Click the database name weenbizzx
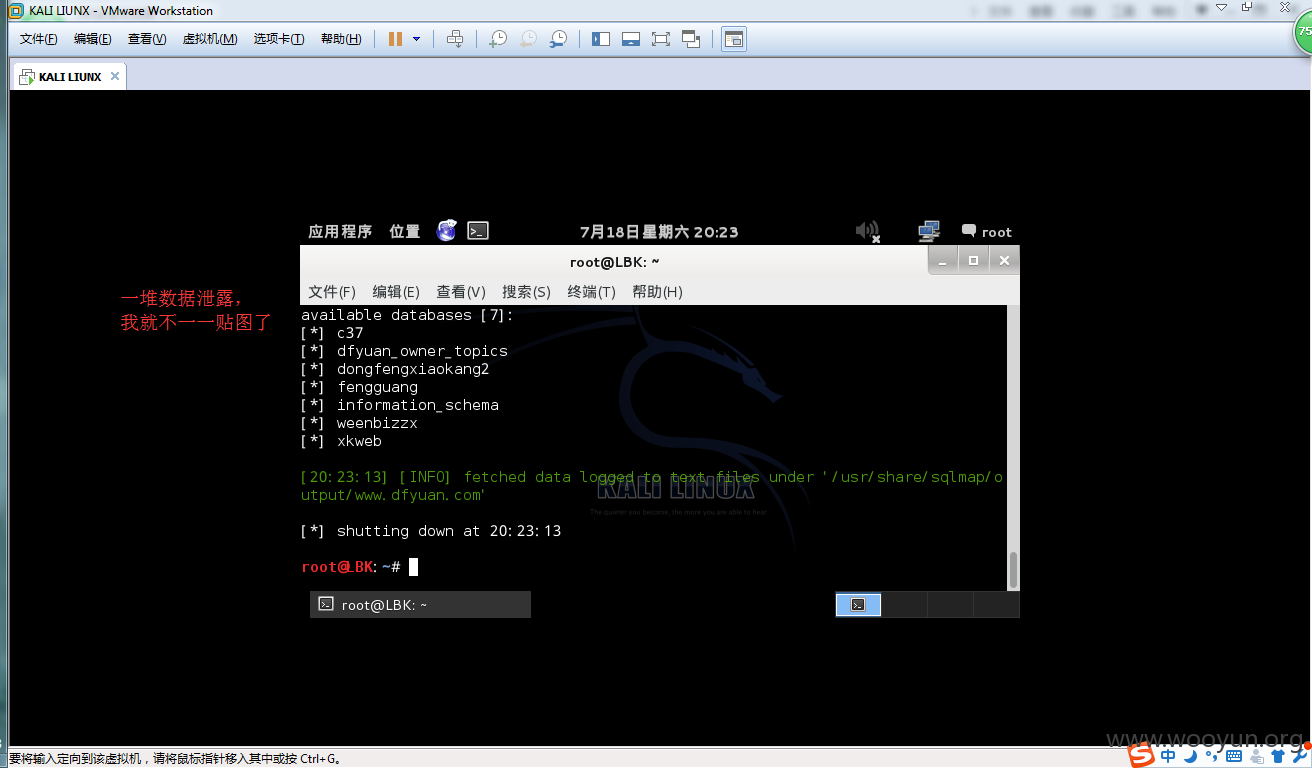The width and height of the screenshot is (1312, 768). coord(377,423)
